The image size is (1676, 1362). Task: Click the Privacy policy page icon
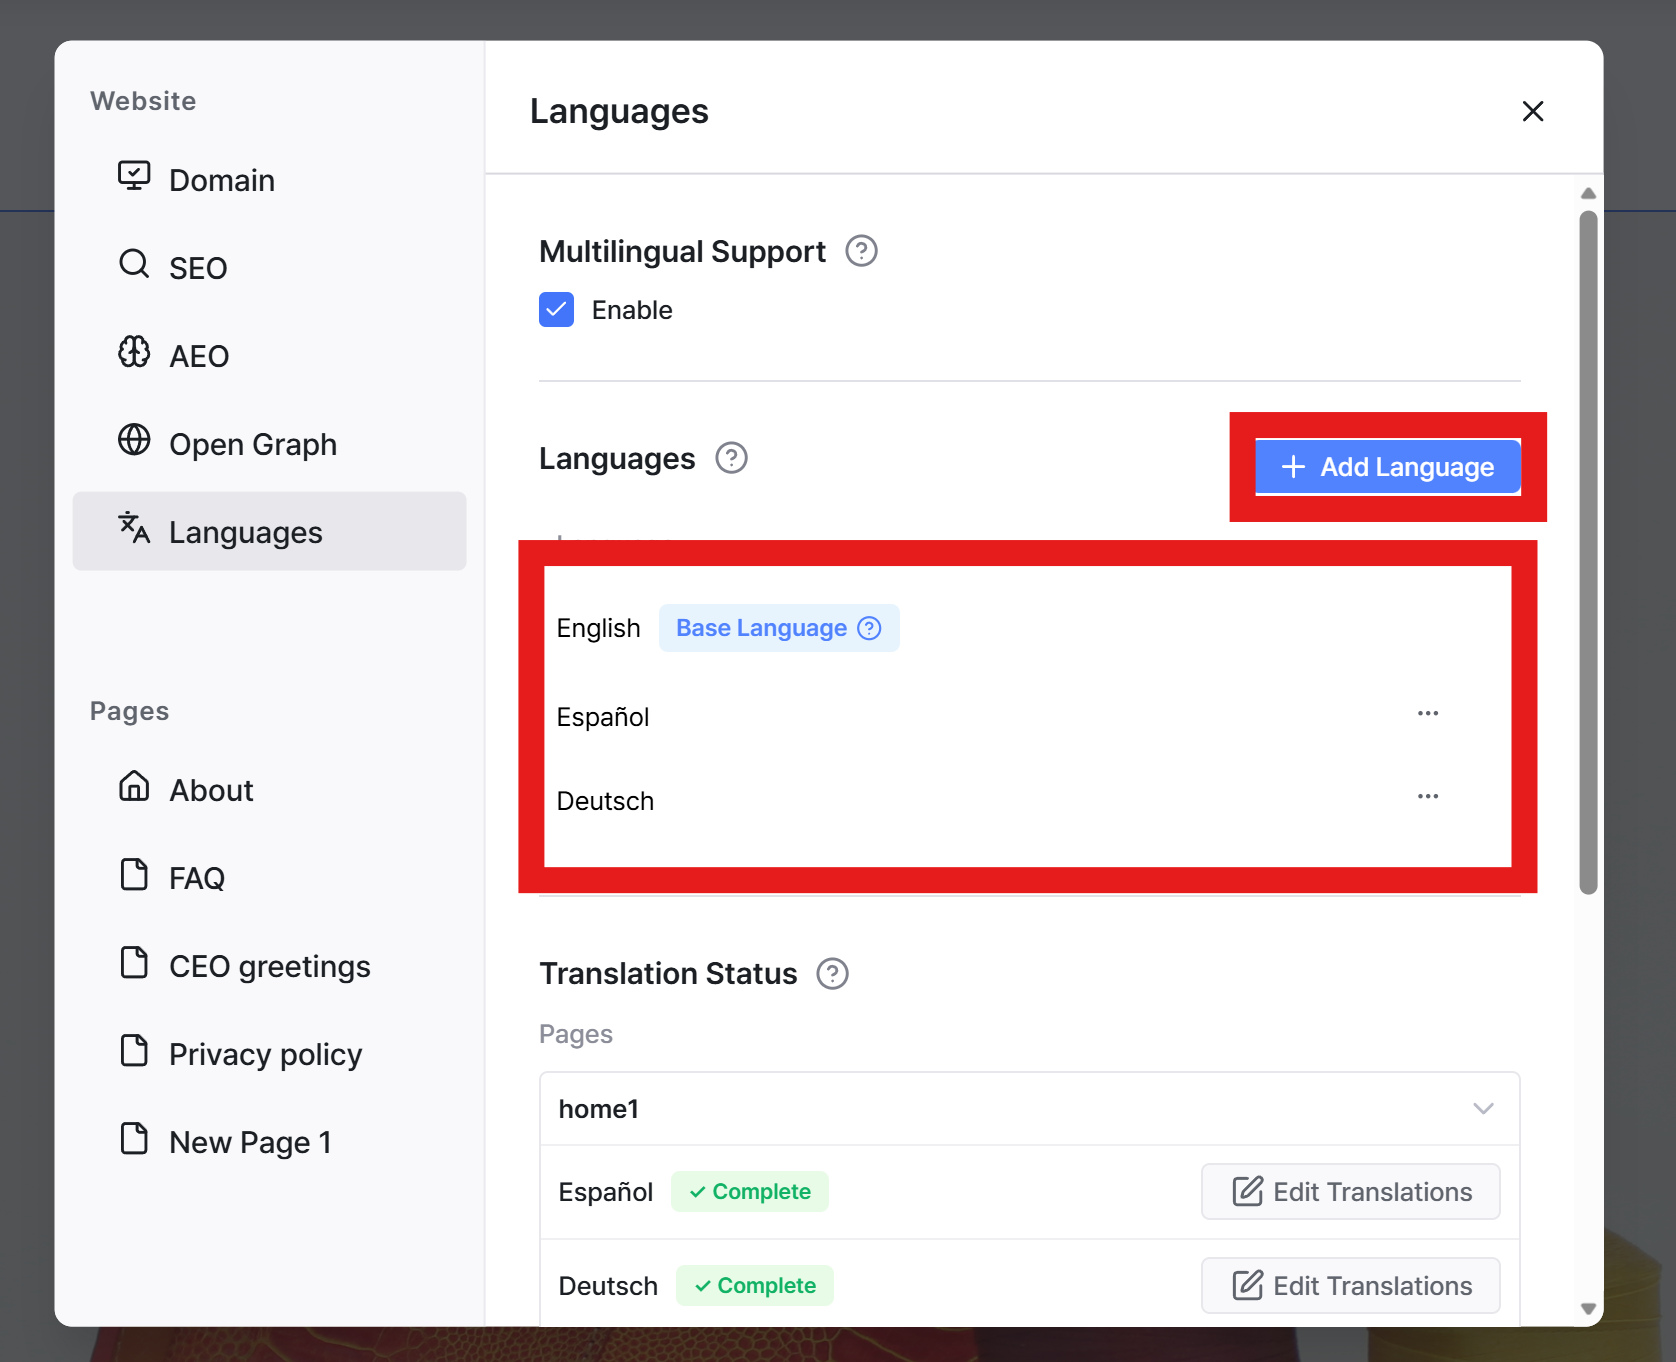[x=134, y=1050]
